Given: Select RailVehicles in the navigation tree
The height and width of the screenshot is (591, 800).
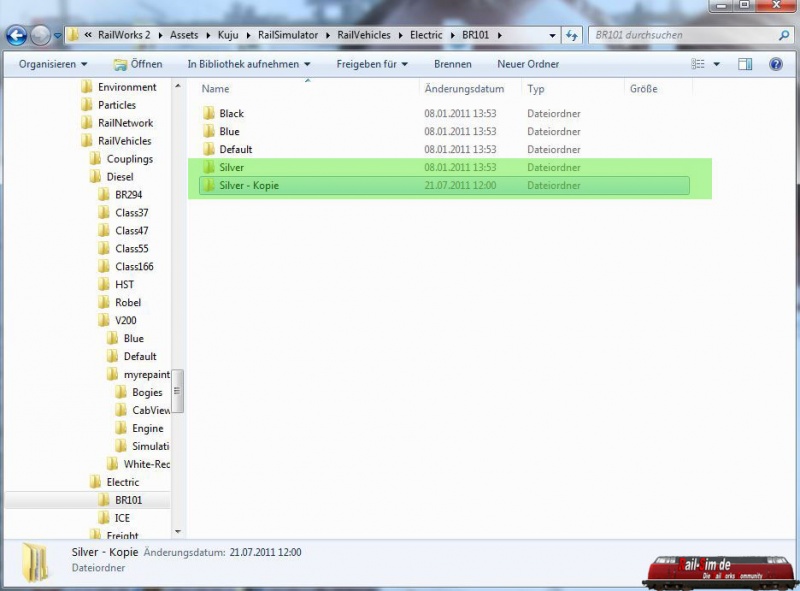Looking at the screenshot, I should (116, 141).
